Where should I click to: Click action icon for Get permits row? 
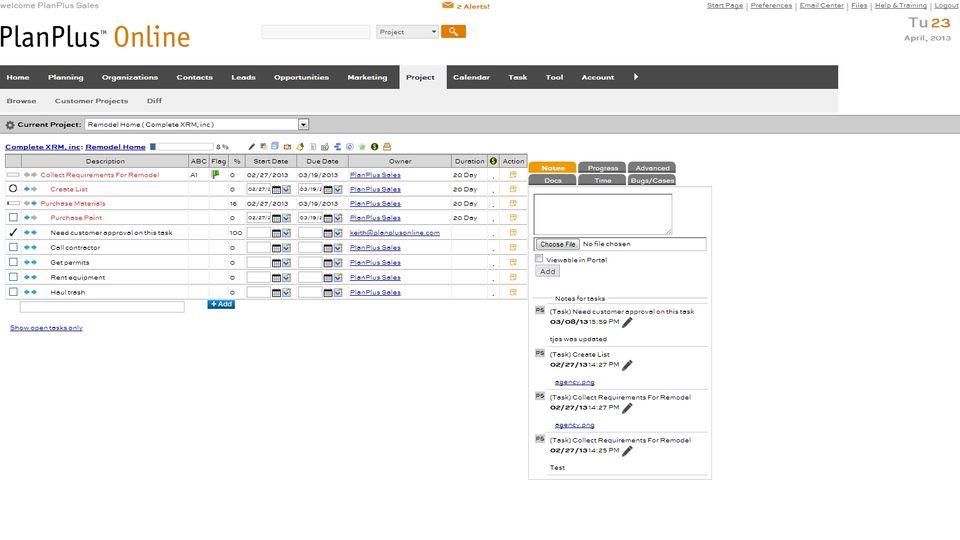tap(513, 262)
